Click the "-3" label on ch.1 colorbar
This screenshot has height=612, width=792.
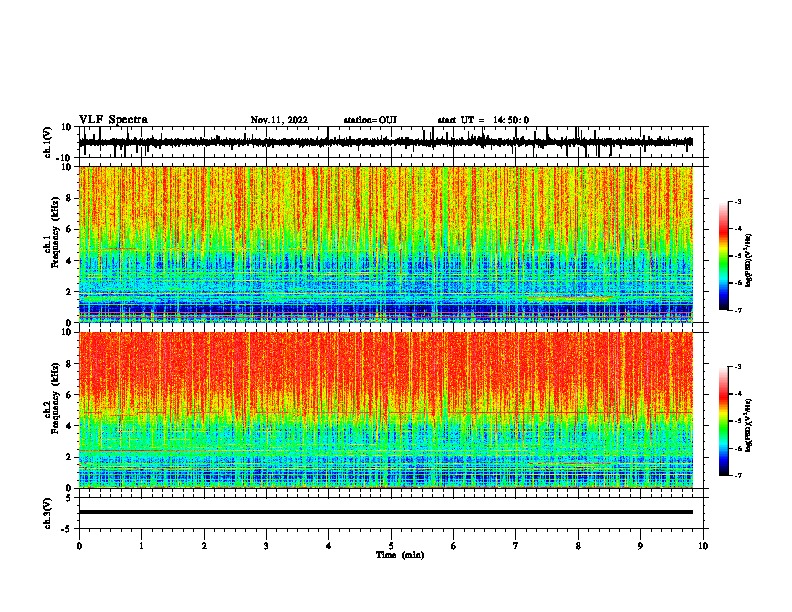point(737,202)
